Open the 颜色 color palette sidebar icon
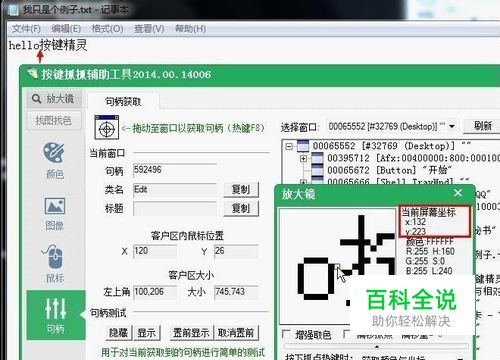Screen dimensions: 500x360 [x=54, y=160]
